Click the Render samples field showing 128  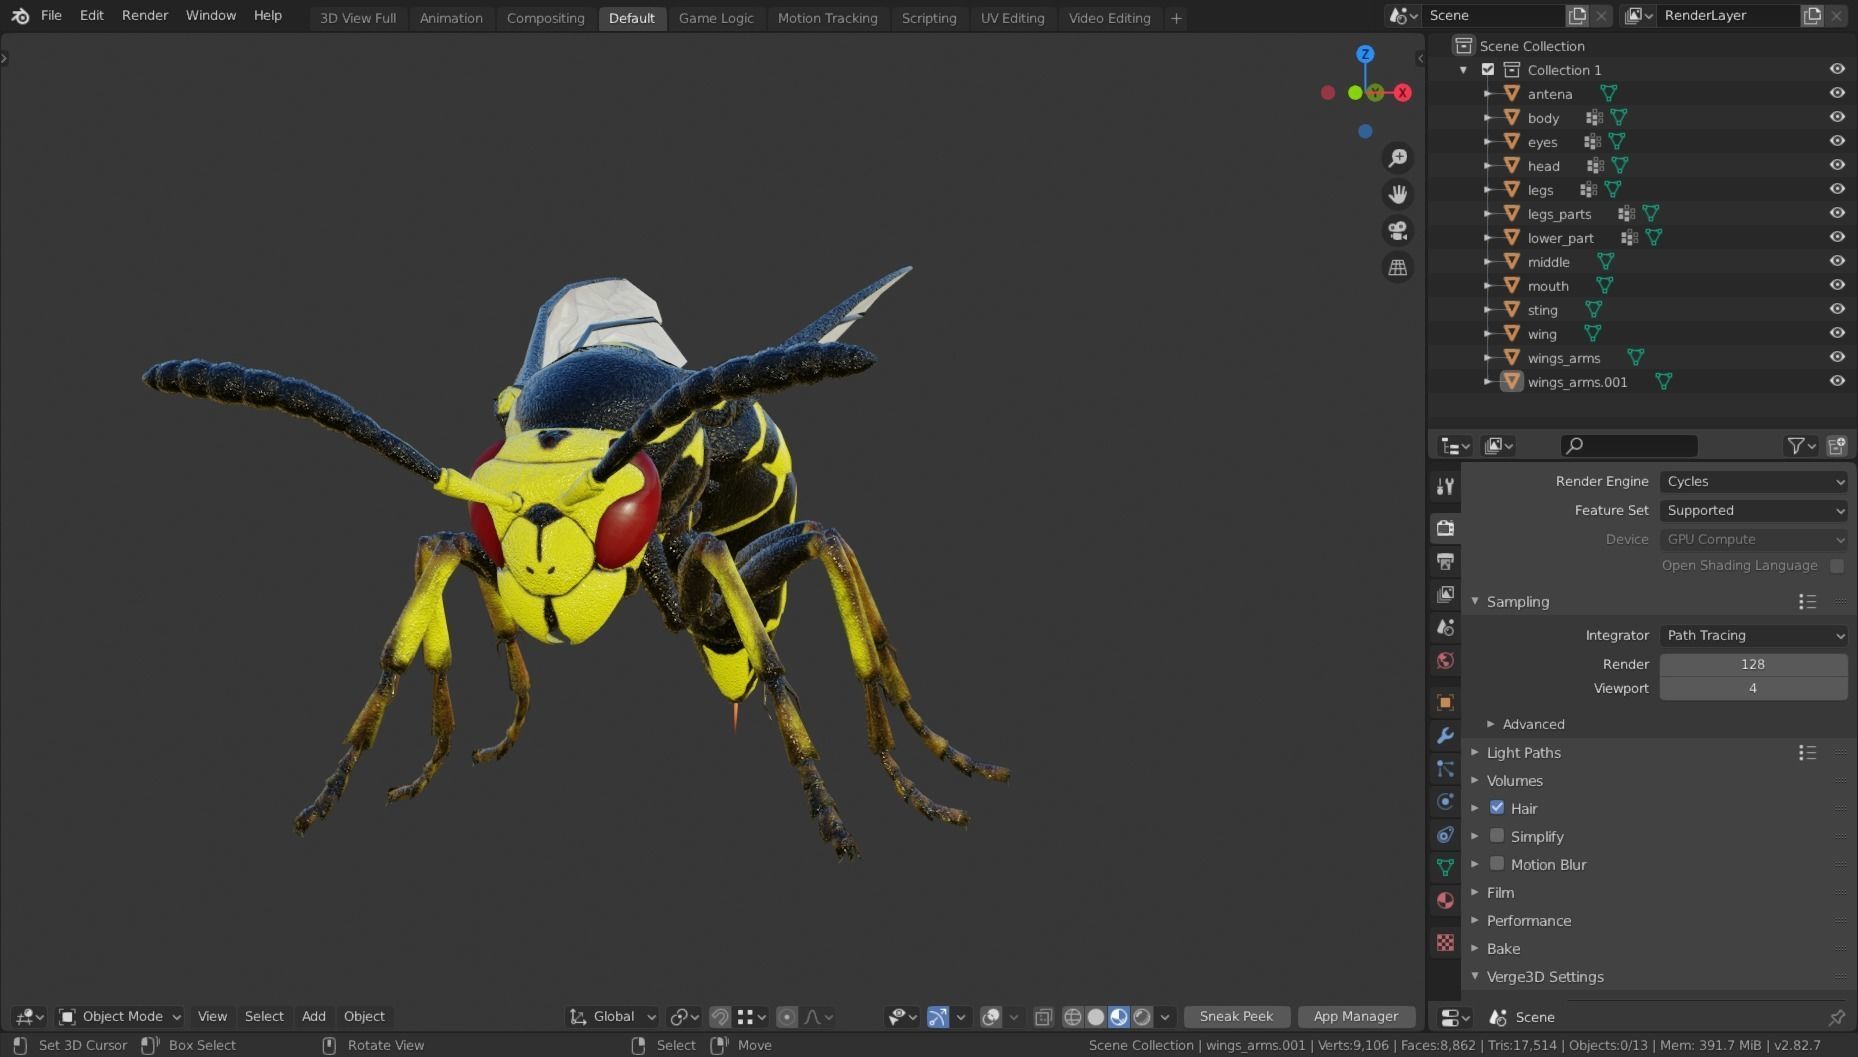1753,664
